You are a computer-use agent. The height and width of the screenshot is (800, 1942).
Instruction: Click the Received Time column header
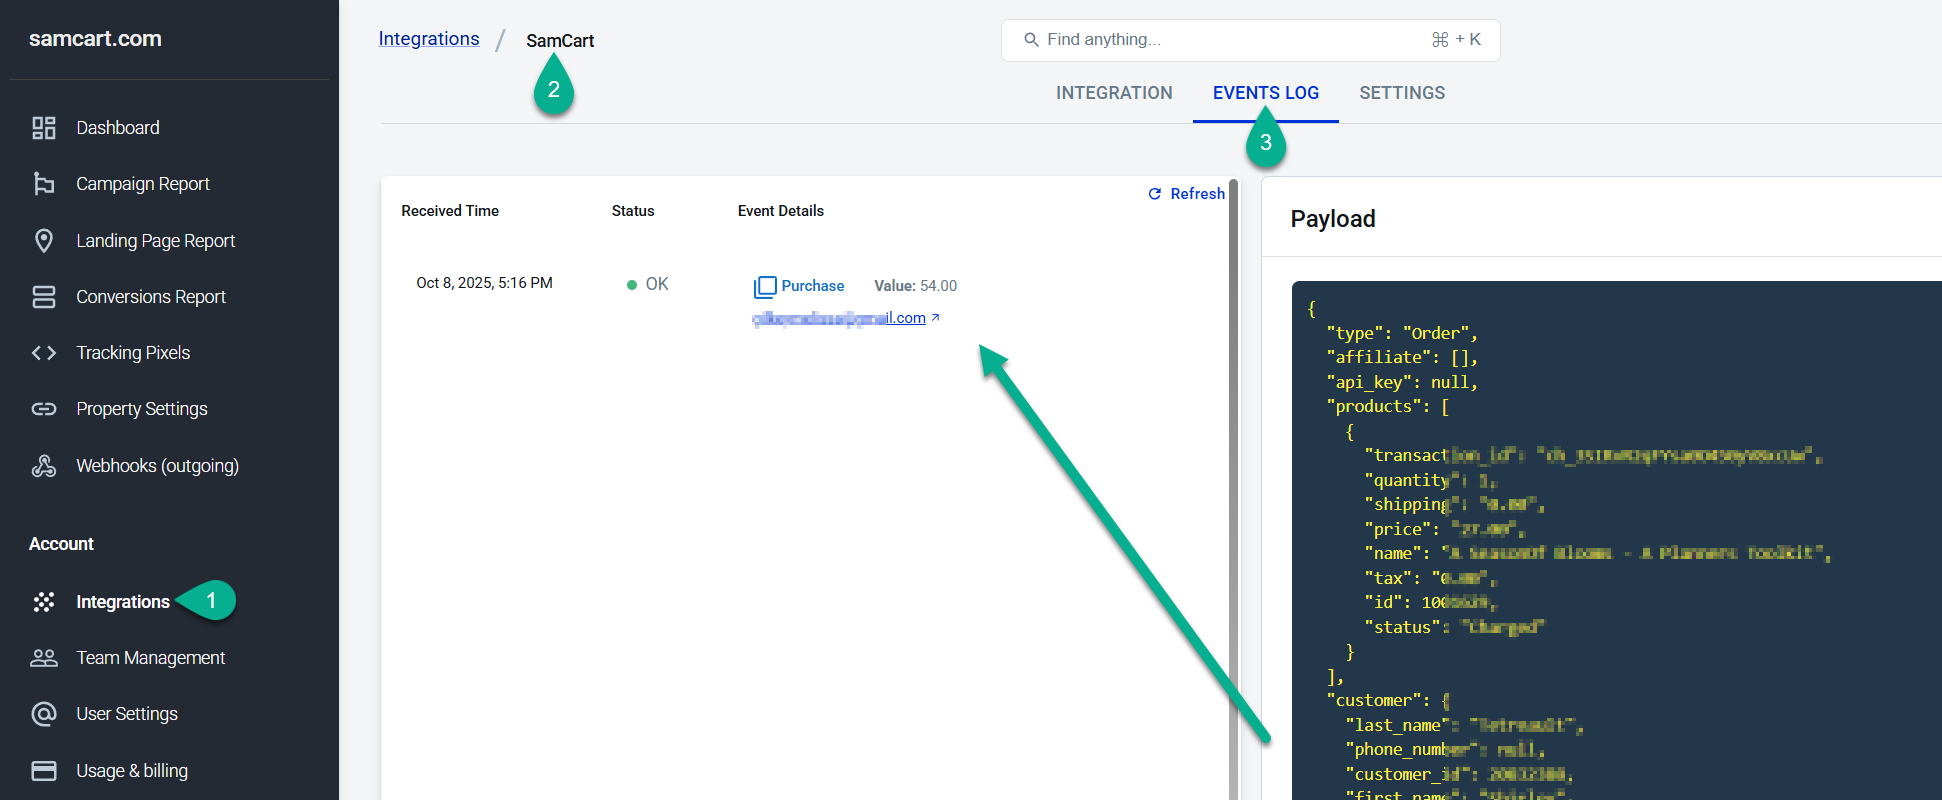coord(450,211)
